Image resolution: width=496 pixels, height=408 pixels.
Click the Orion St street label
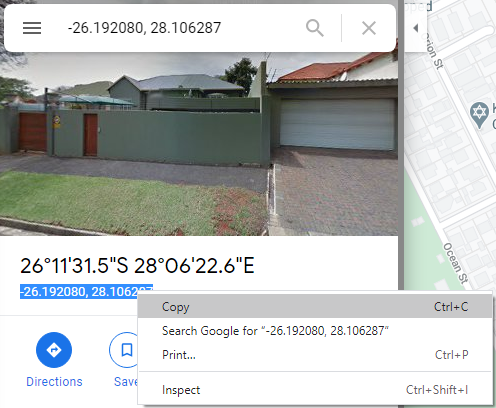pyautogui.click(x=432, y=50)
